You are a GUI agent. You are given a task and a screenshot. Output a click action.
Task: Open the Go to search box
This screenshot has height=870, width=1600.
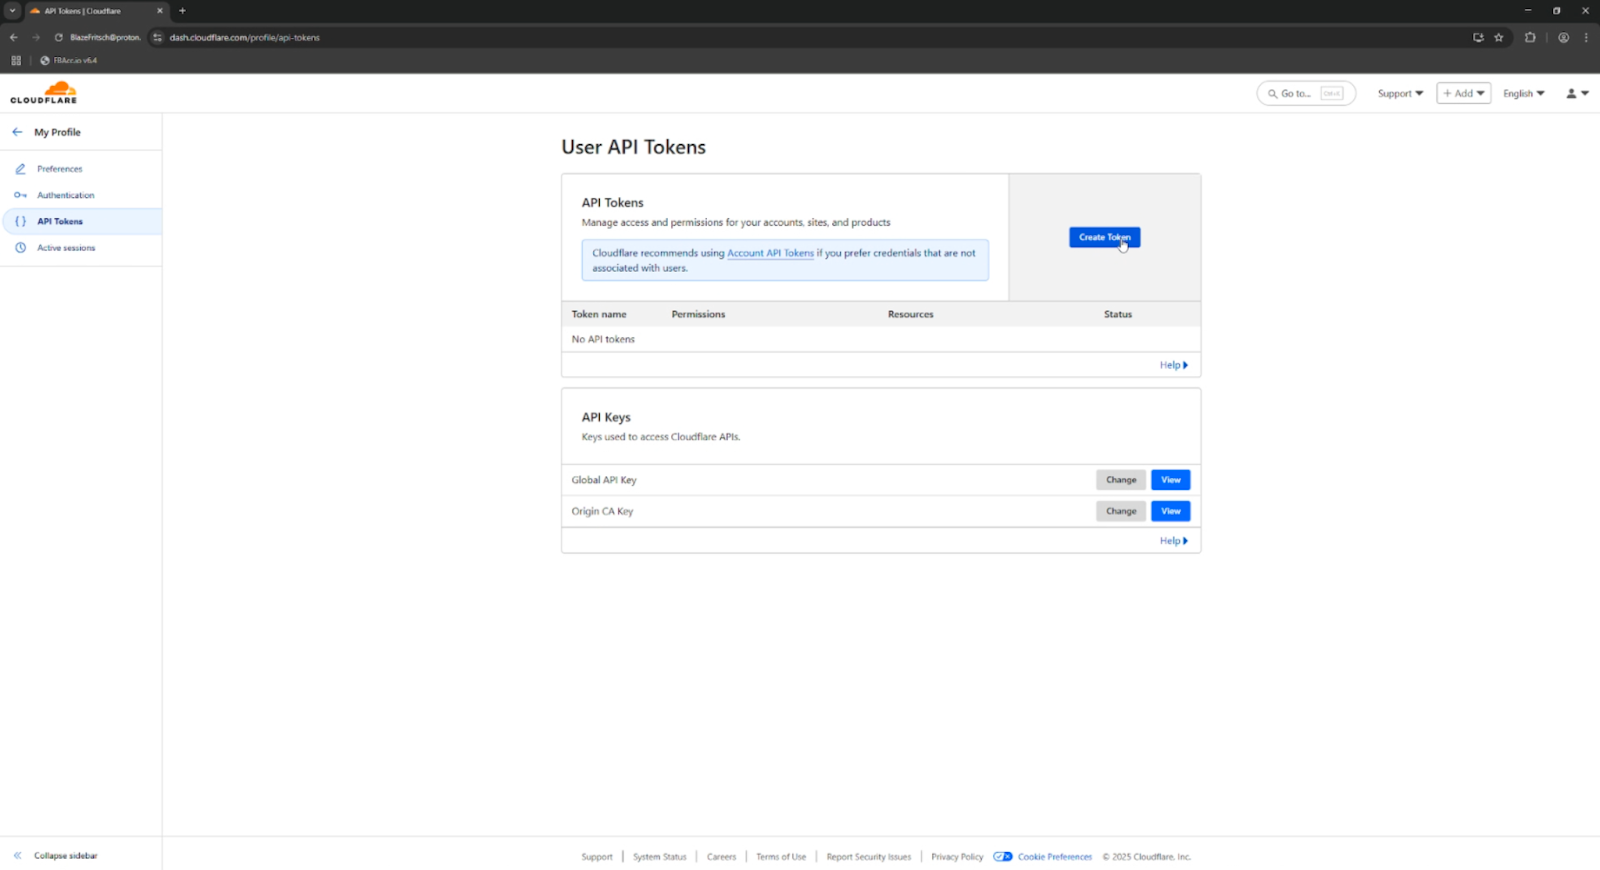[x=1305, y=93]
